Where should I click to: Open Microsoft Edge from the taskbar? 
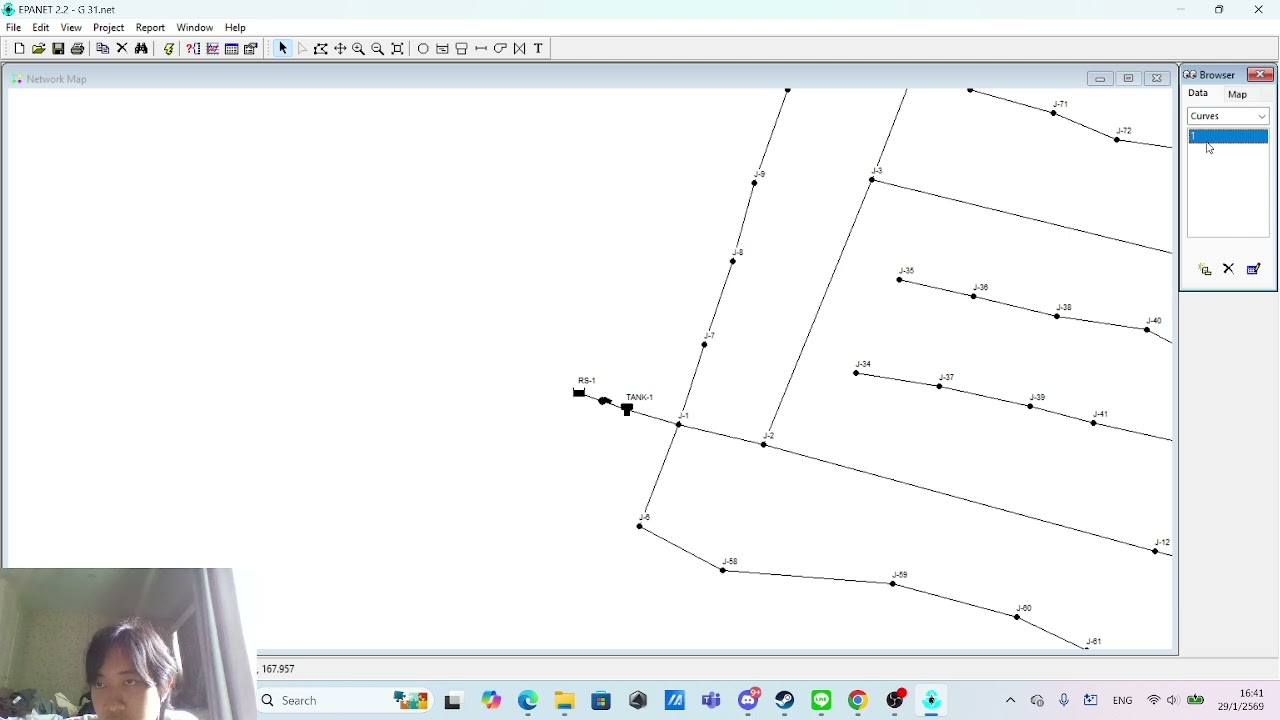pos(527,700)
